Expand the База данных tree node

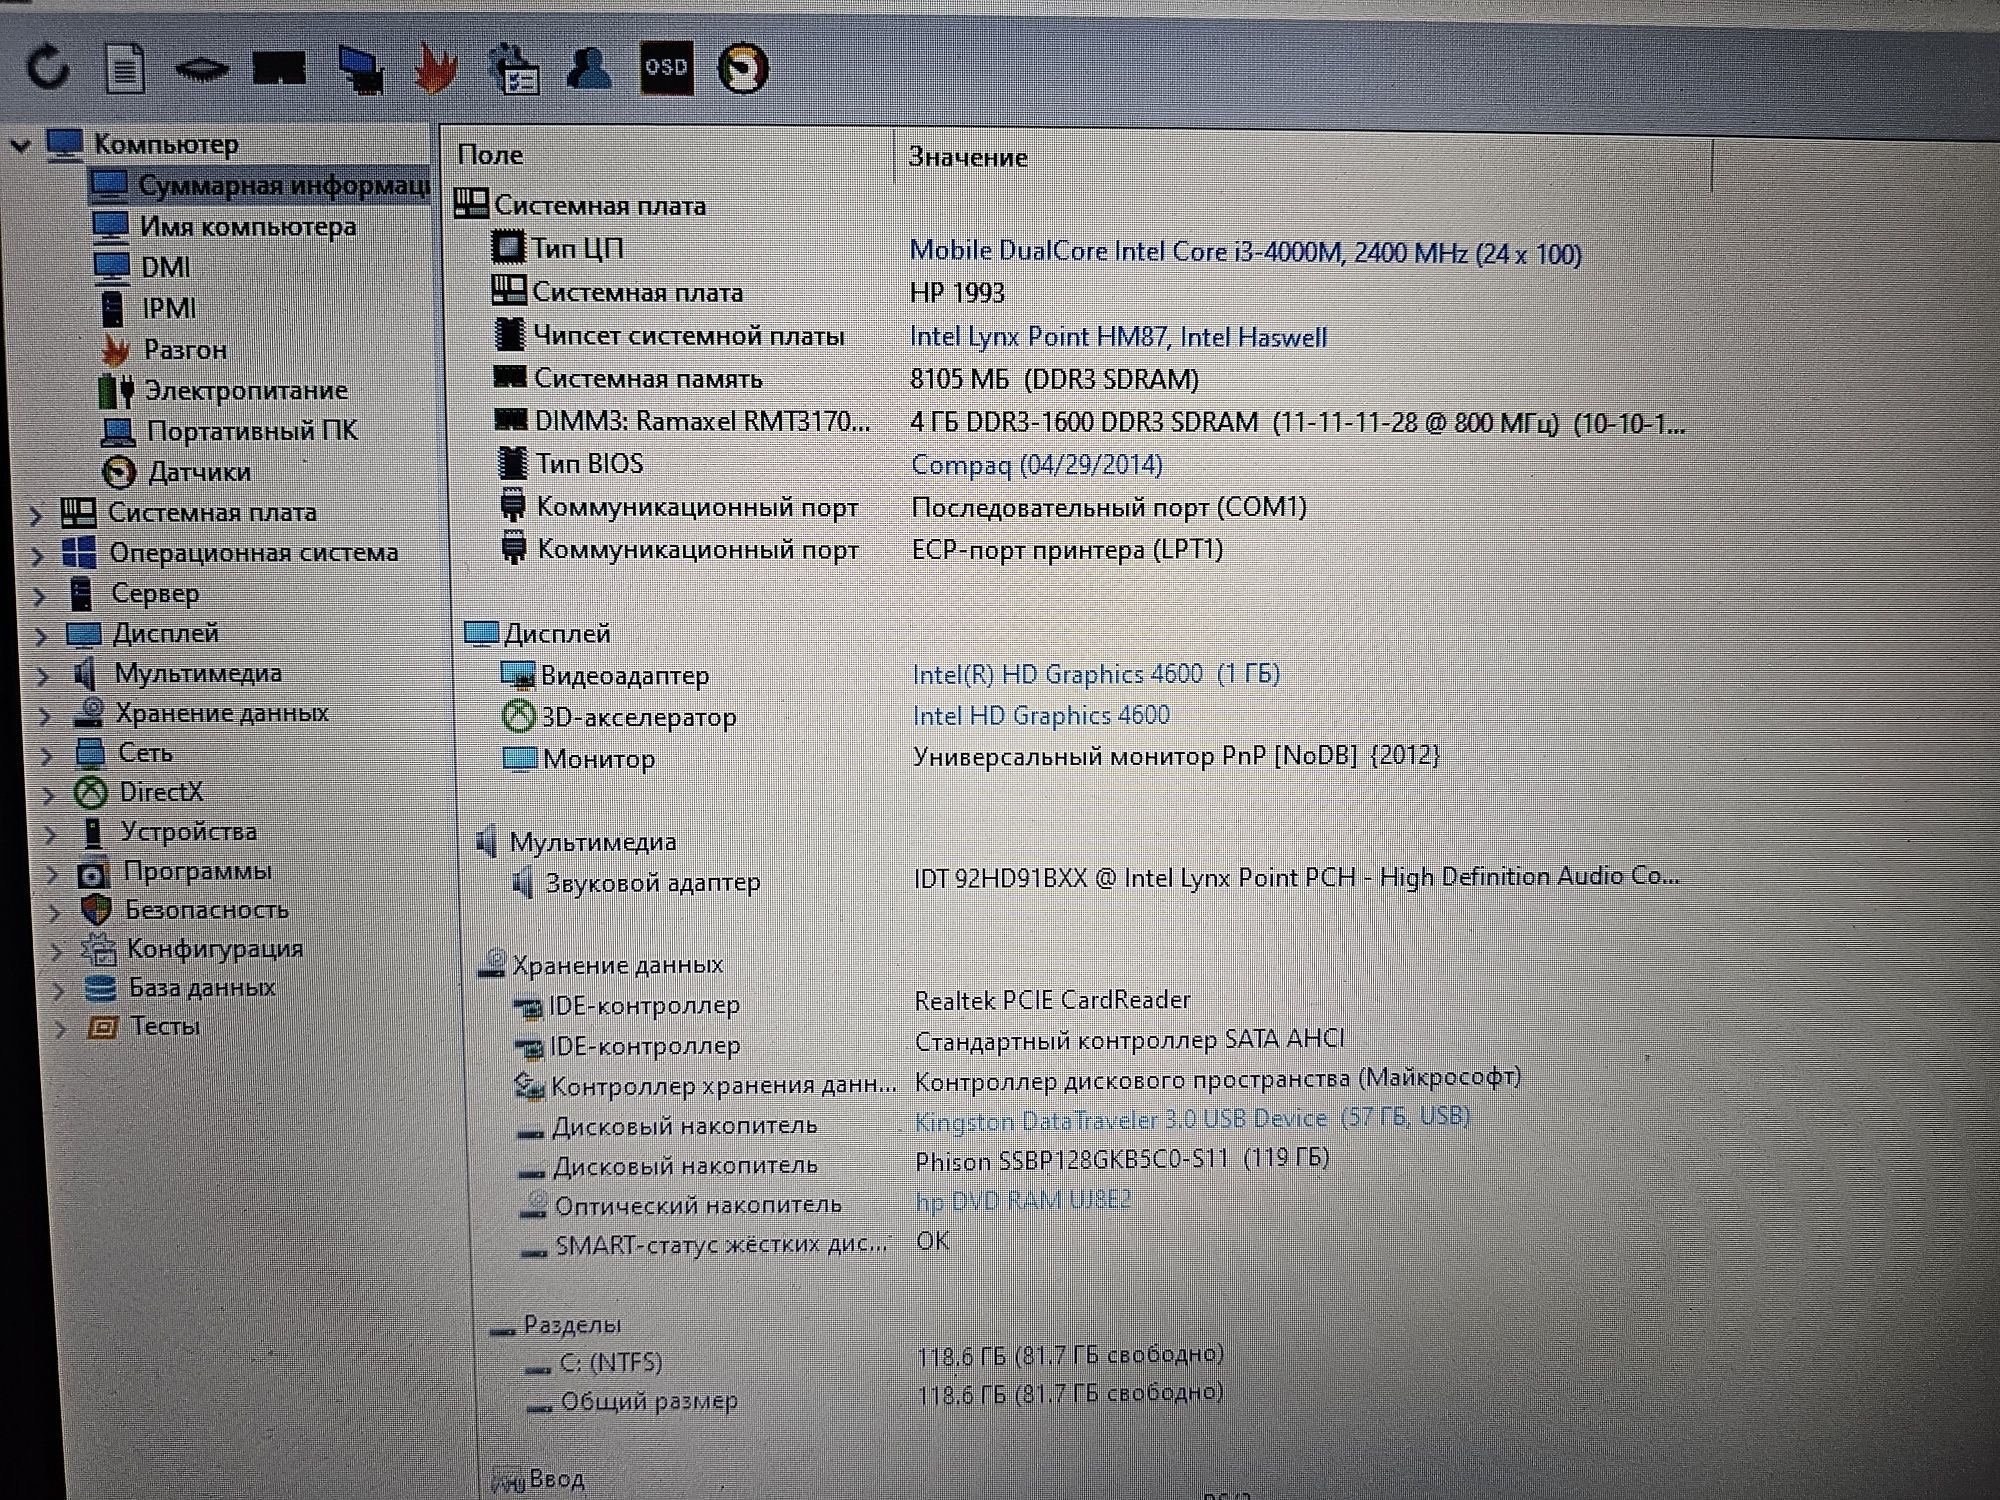tap(58, 990)
